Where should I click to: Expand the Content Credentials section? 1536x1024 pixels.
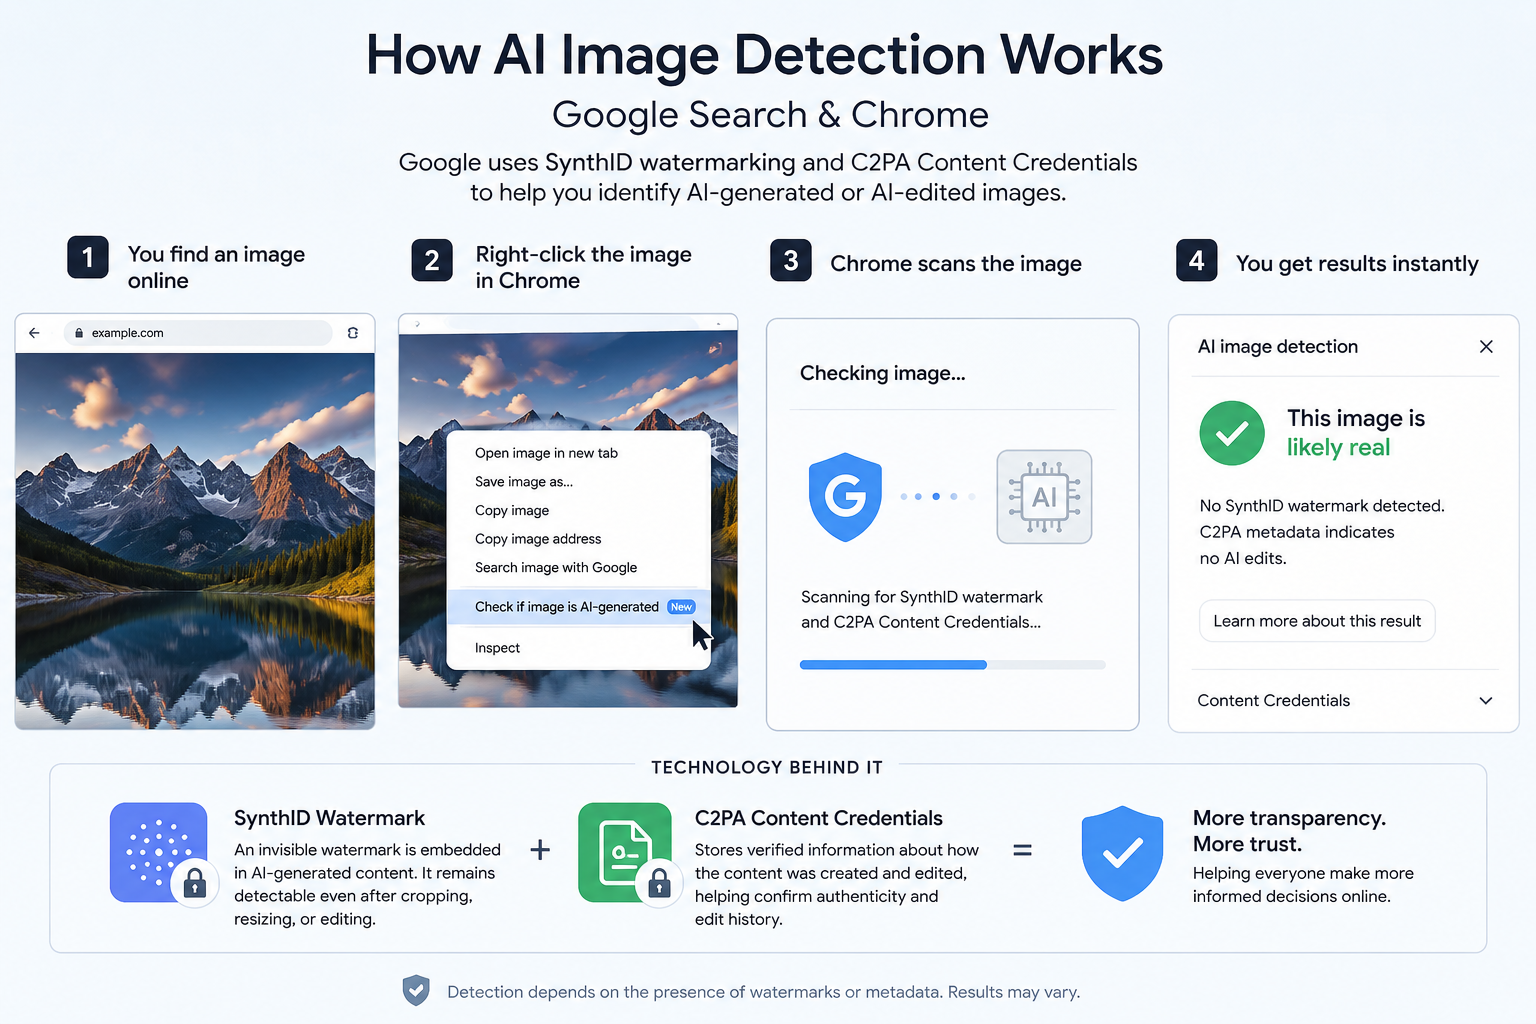[1486, 701]
